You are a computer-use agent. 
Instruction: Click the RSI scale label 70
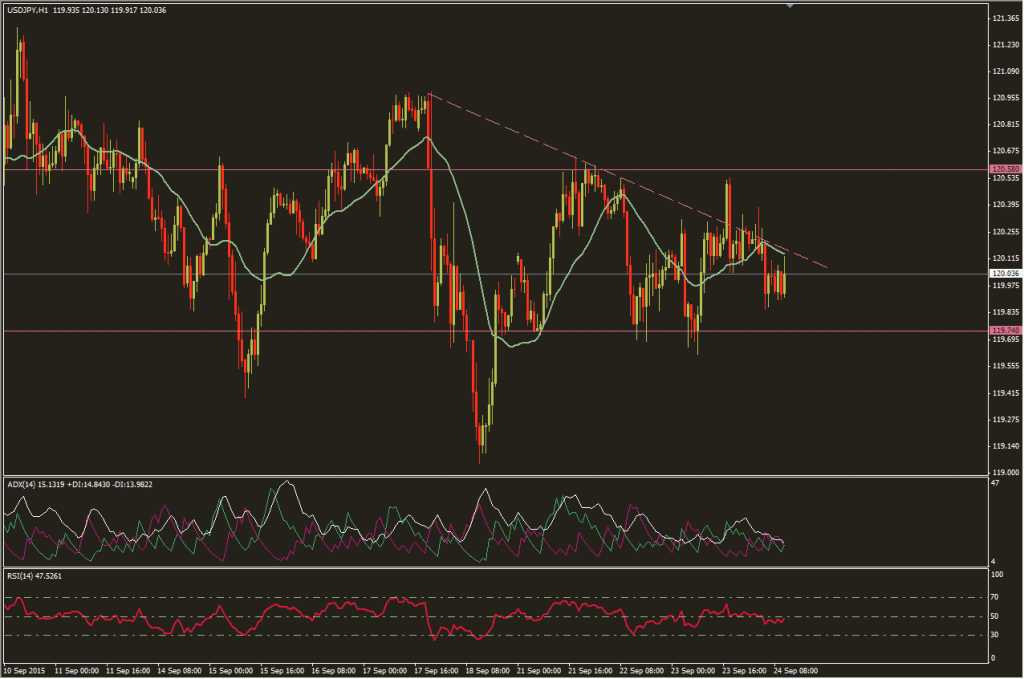pos(995,597)
